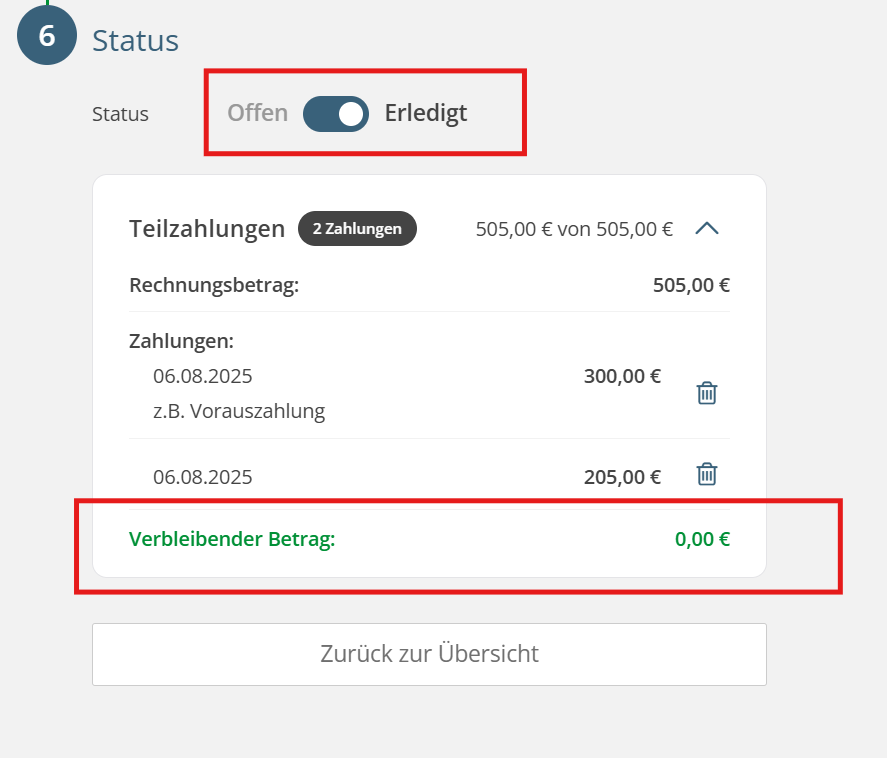Toggle the Offen/Erledigt status switch
The image size is (887, 758).
tap(336, 114)
